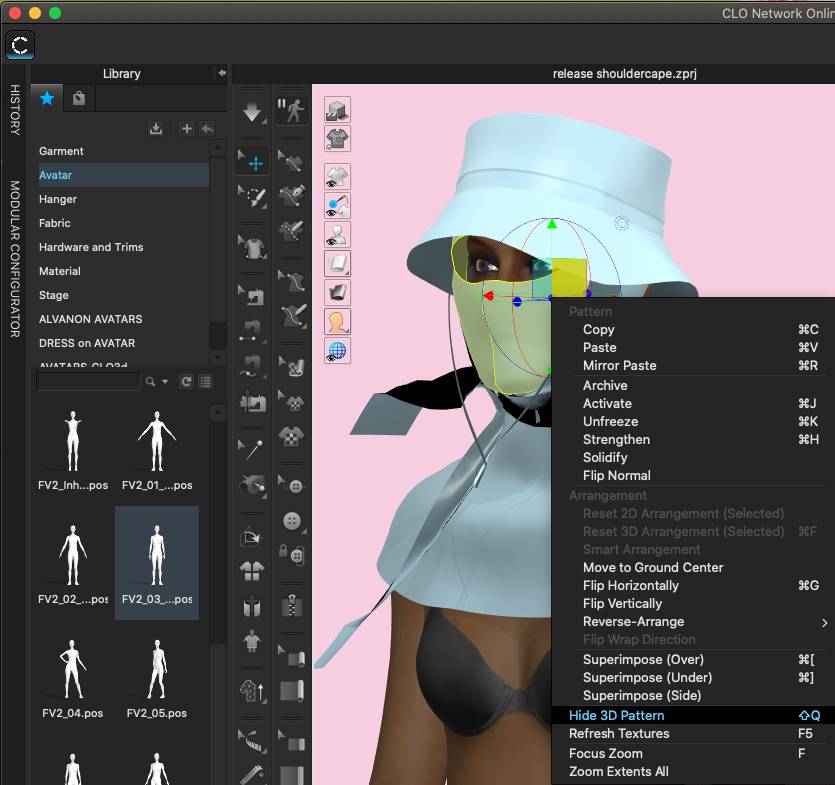
Task: Expand the Reverse-Arrange submenu arrow
Action: pyautogui.click(x=824, y=622)
